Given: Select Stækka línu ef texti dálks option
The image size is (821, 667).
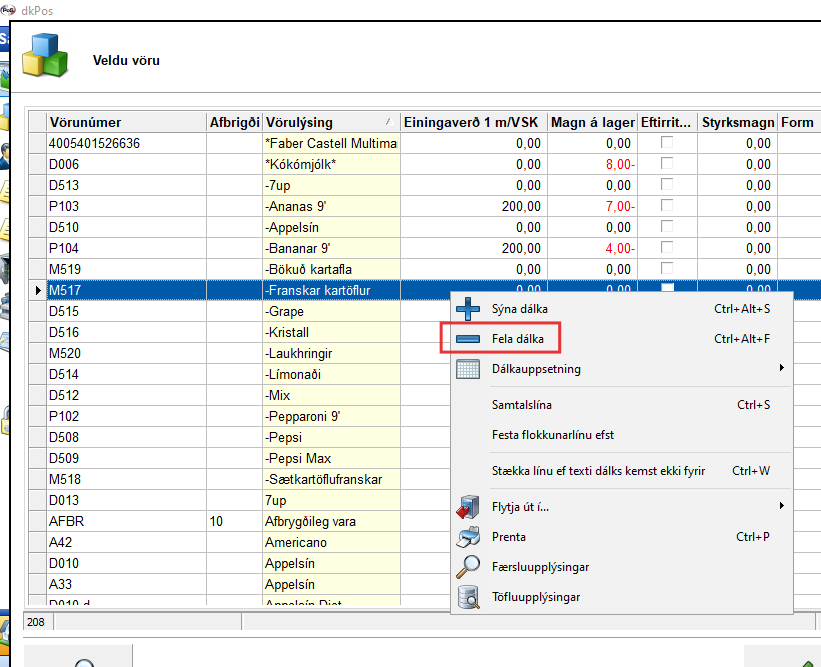Looking at the screenshot, I should tap(608, 470).
